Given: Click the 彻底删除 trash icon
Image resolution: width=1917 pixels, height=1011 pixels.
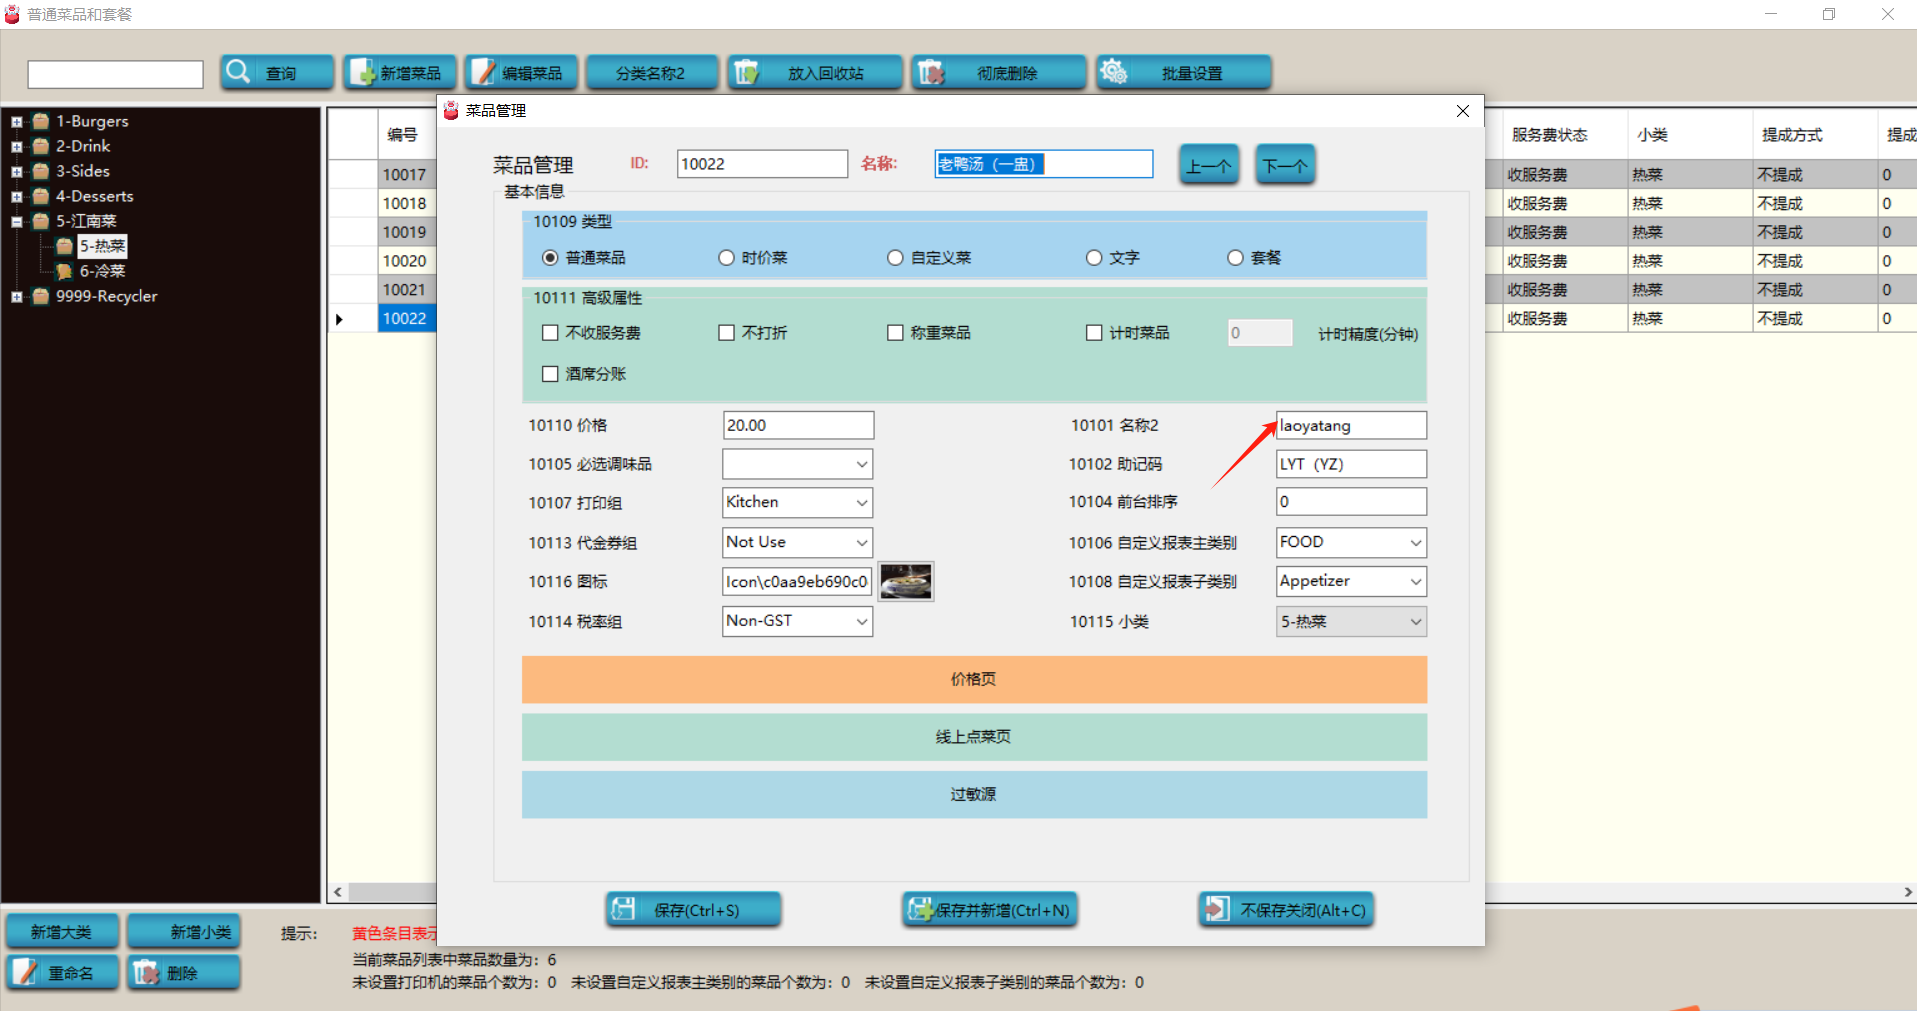Looking at the screenshot, I should (931, 72).
